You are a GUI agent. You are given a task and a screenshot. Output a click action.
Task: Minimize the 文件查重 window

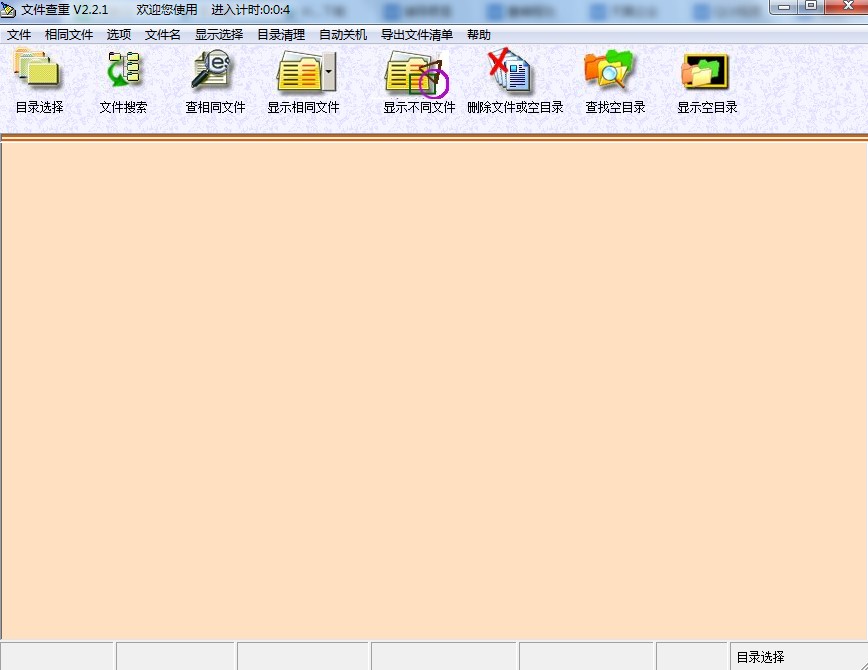tap(784, 7)
